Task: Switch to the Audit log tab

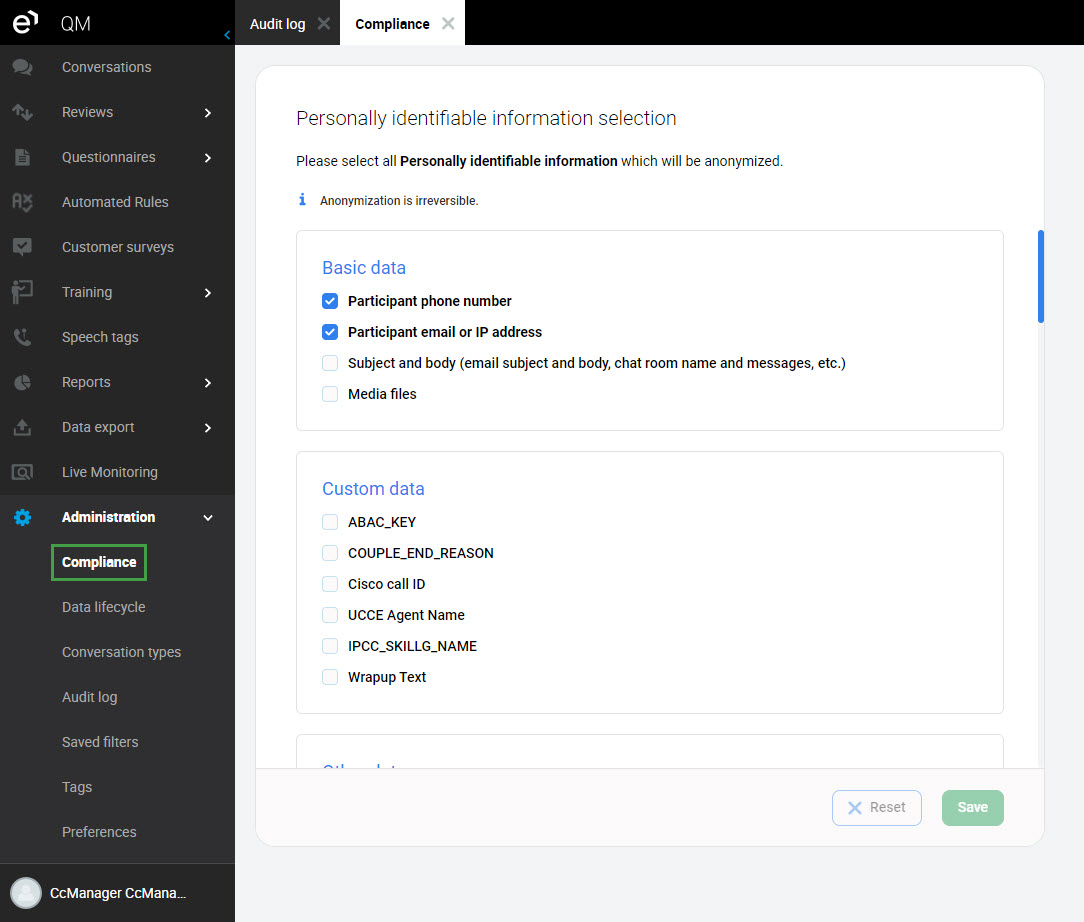Action: pyautogui.click(x=277, y=24)
